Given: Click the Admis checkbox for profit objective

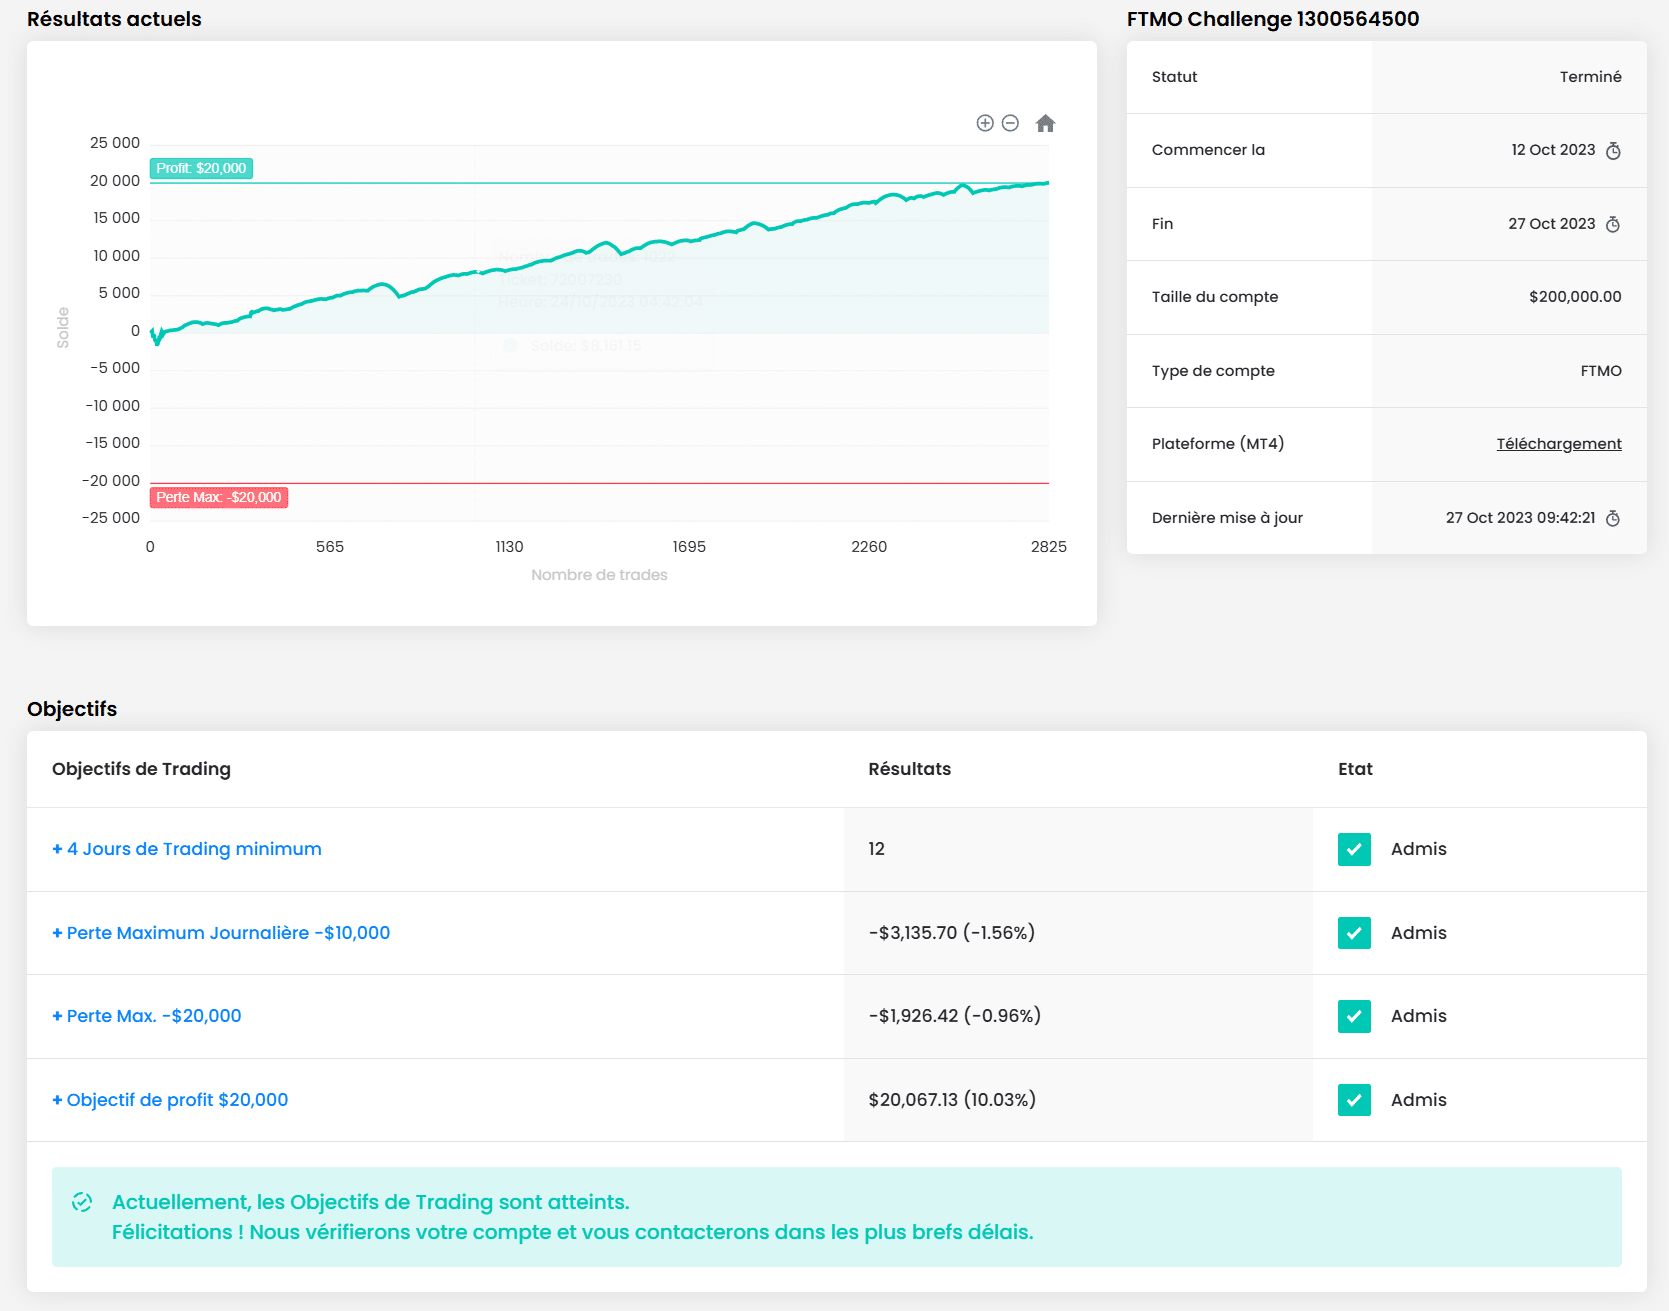Looking at the screenshot, I should click(x=1354, y=1100).
